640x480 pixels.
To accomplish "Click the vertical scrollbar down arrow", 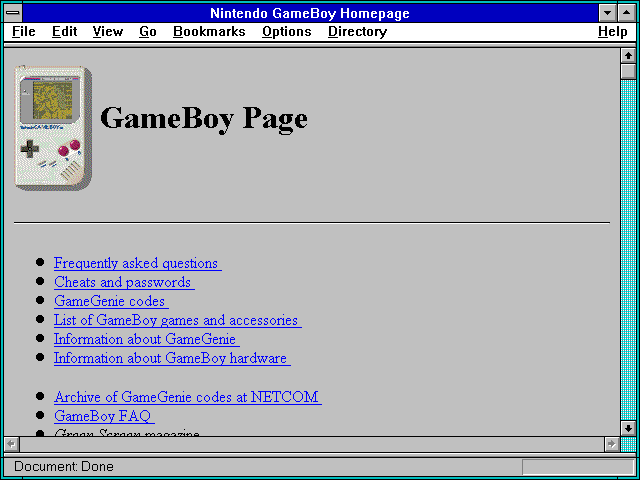I will tap(628, 428).
